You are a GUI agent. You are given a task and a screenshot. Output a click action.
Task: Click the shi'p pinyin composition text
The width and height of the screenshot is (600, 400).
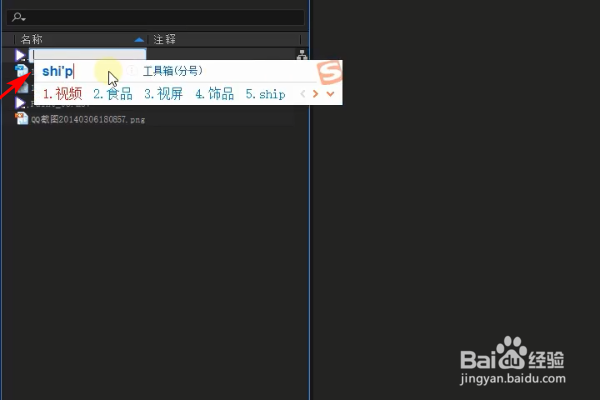(x=57, y=71)
